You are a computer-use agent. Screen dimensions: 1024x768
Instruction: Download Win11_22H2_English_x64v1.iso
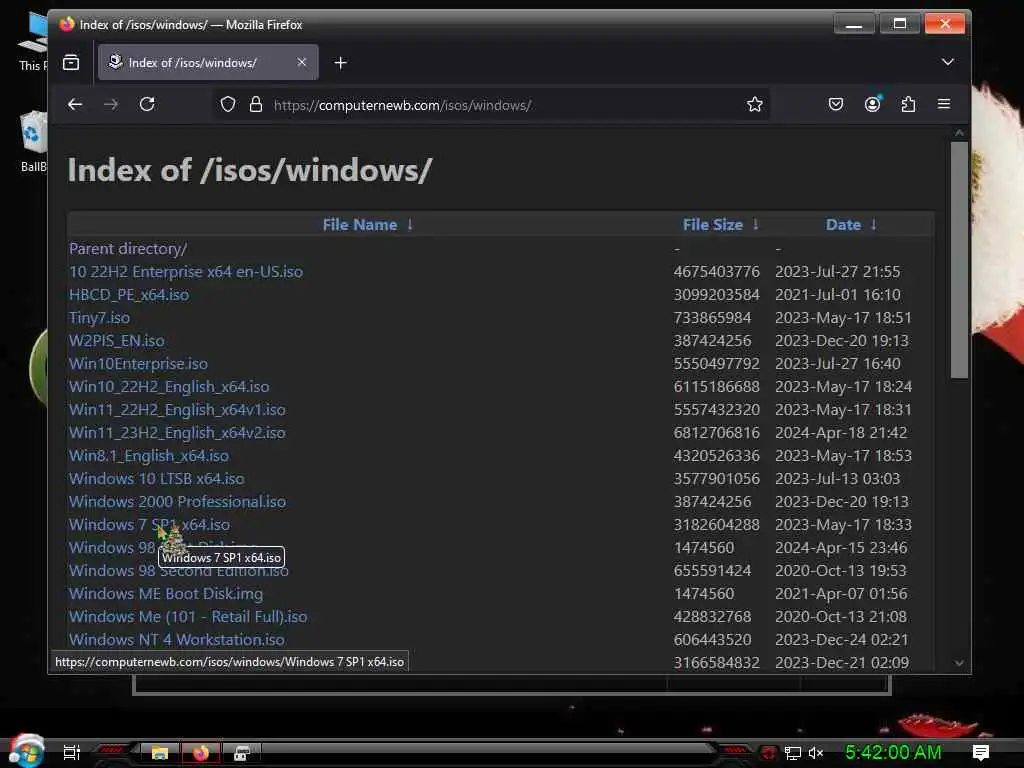pos(177,409)
